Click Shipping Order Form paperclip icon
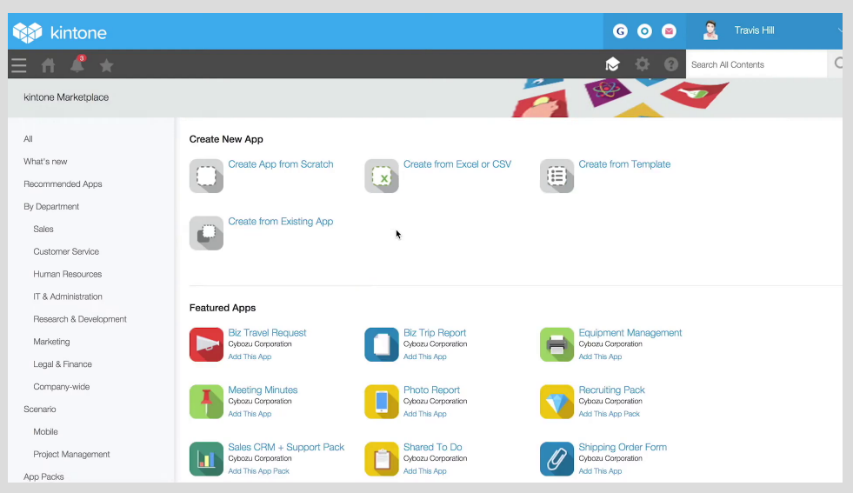The height and width of the screenshot is (493, 853). pyautogui.click(x=557, y=459)
